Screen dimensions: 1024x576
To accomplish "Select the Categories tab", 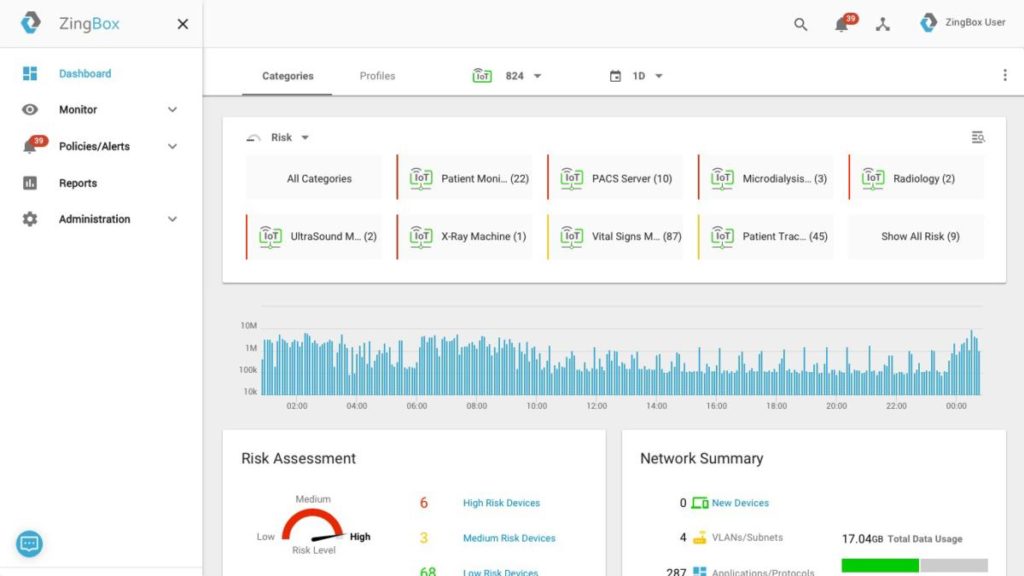I will (x=287, y=76).
